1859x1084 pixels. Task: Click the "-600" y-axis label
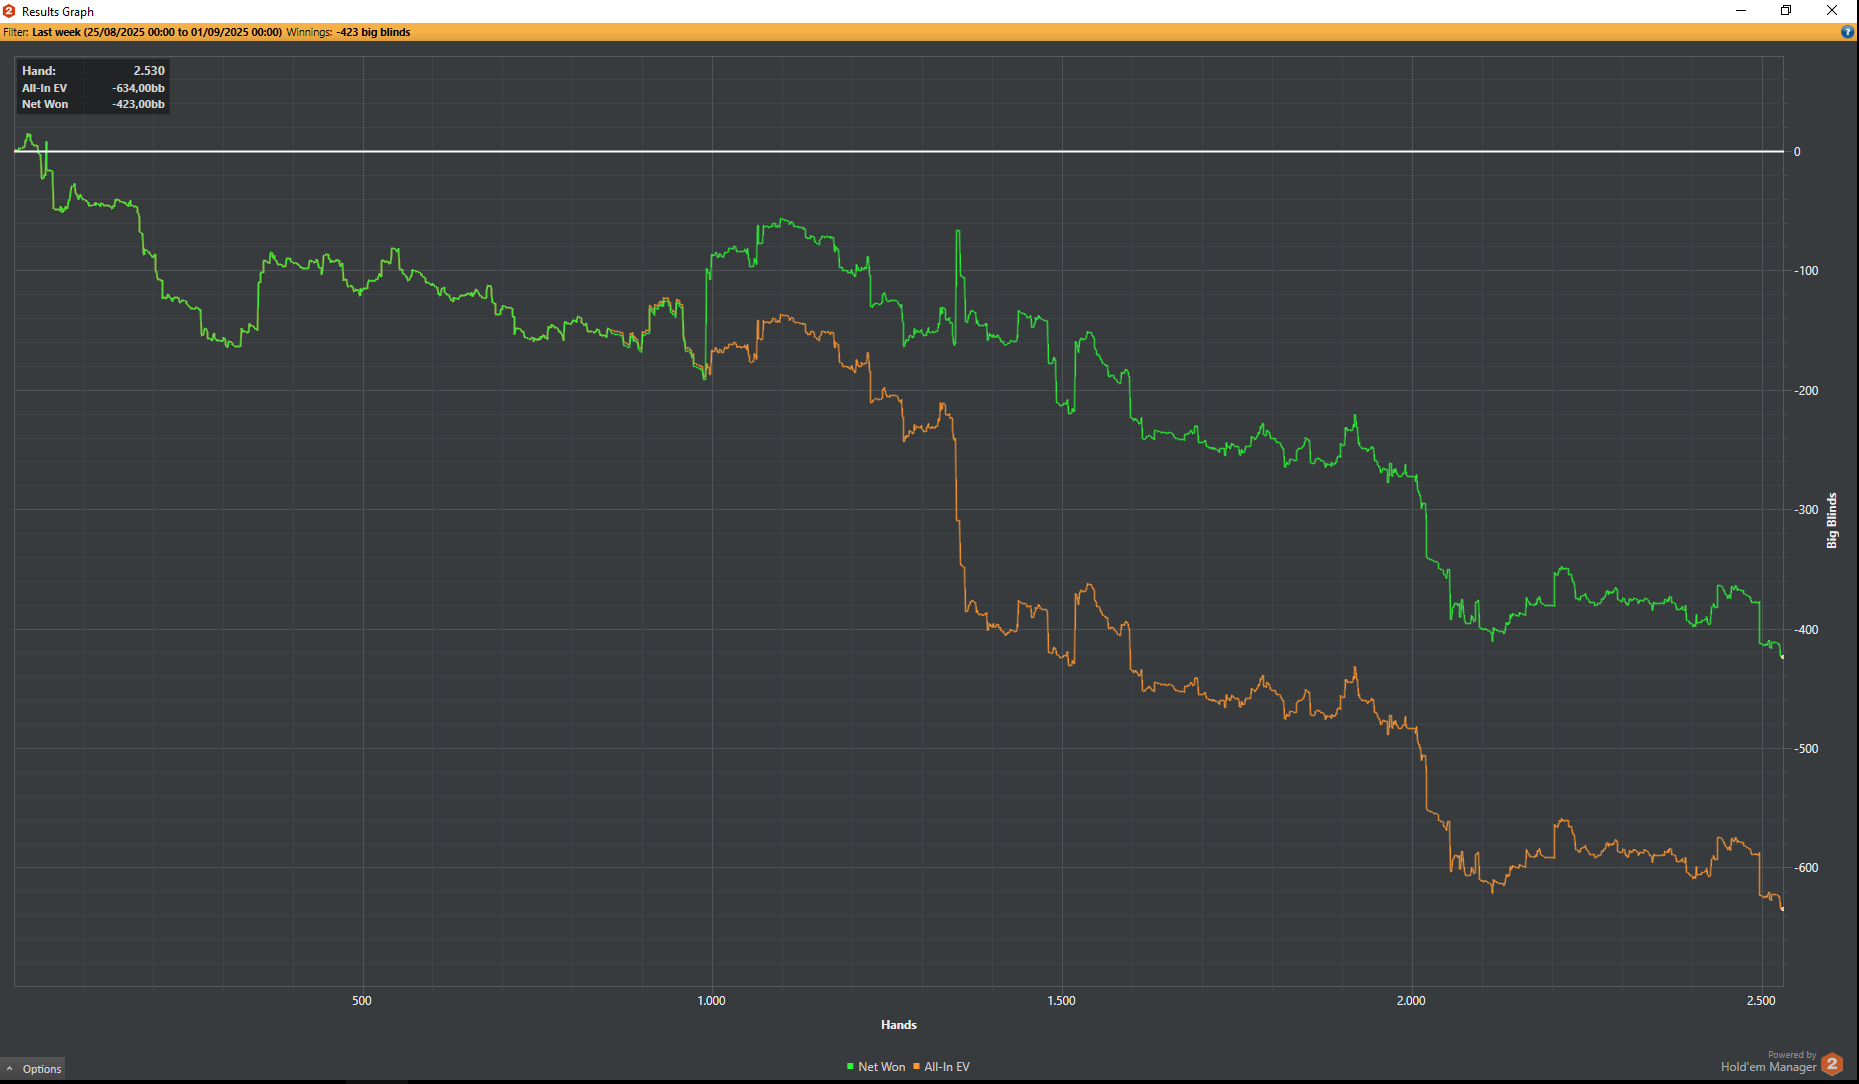click(1805, 868)
